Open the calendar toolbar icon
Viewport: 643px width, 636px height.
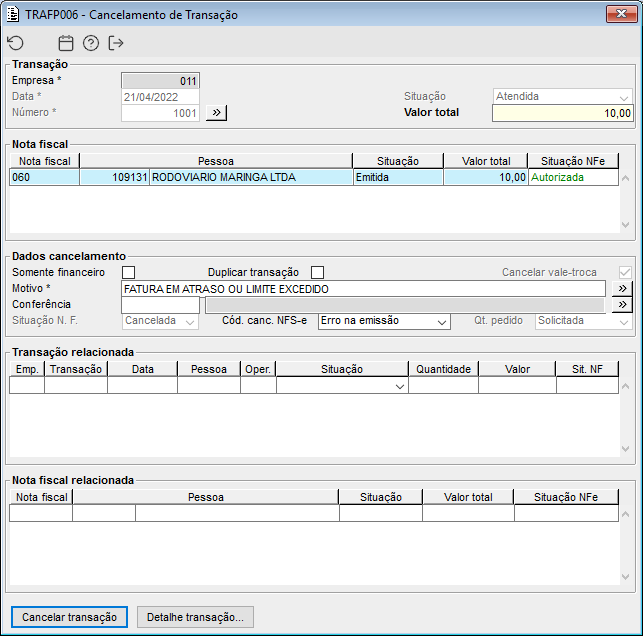point(66,43)
